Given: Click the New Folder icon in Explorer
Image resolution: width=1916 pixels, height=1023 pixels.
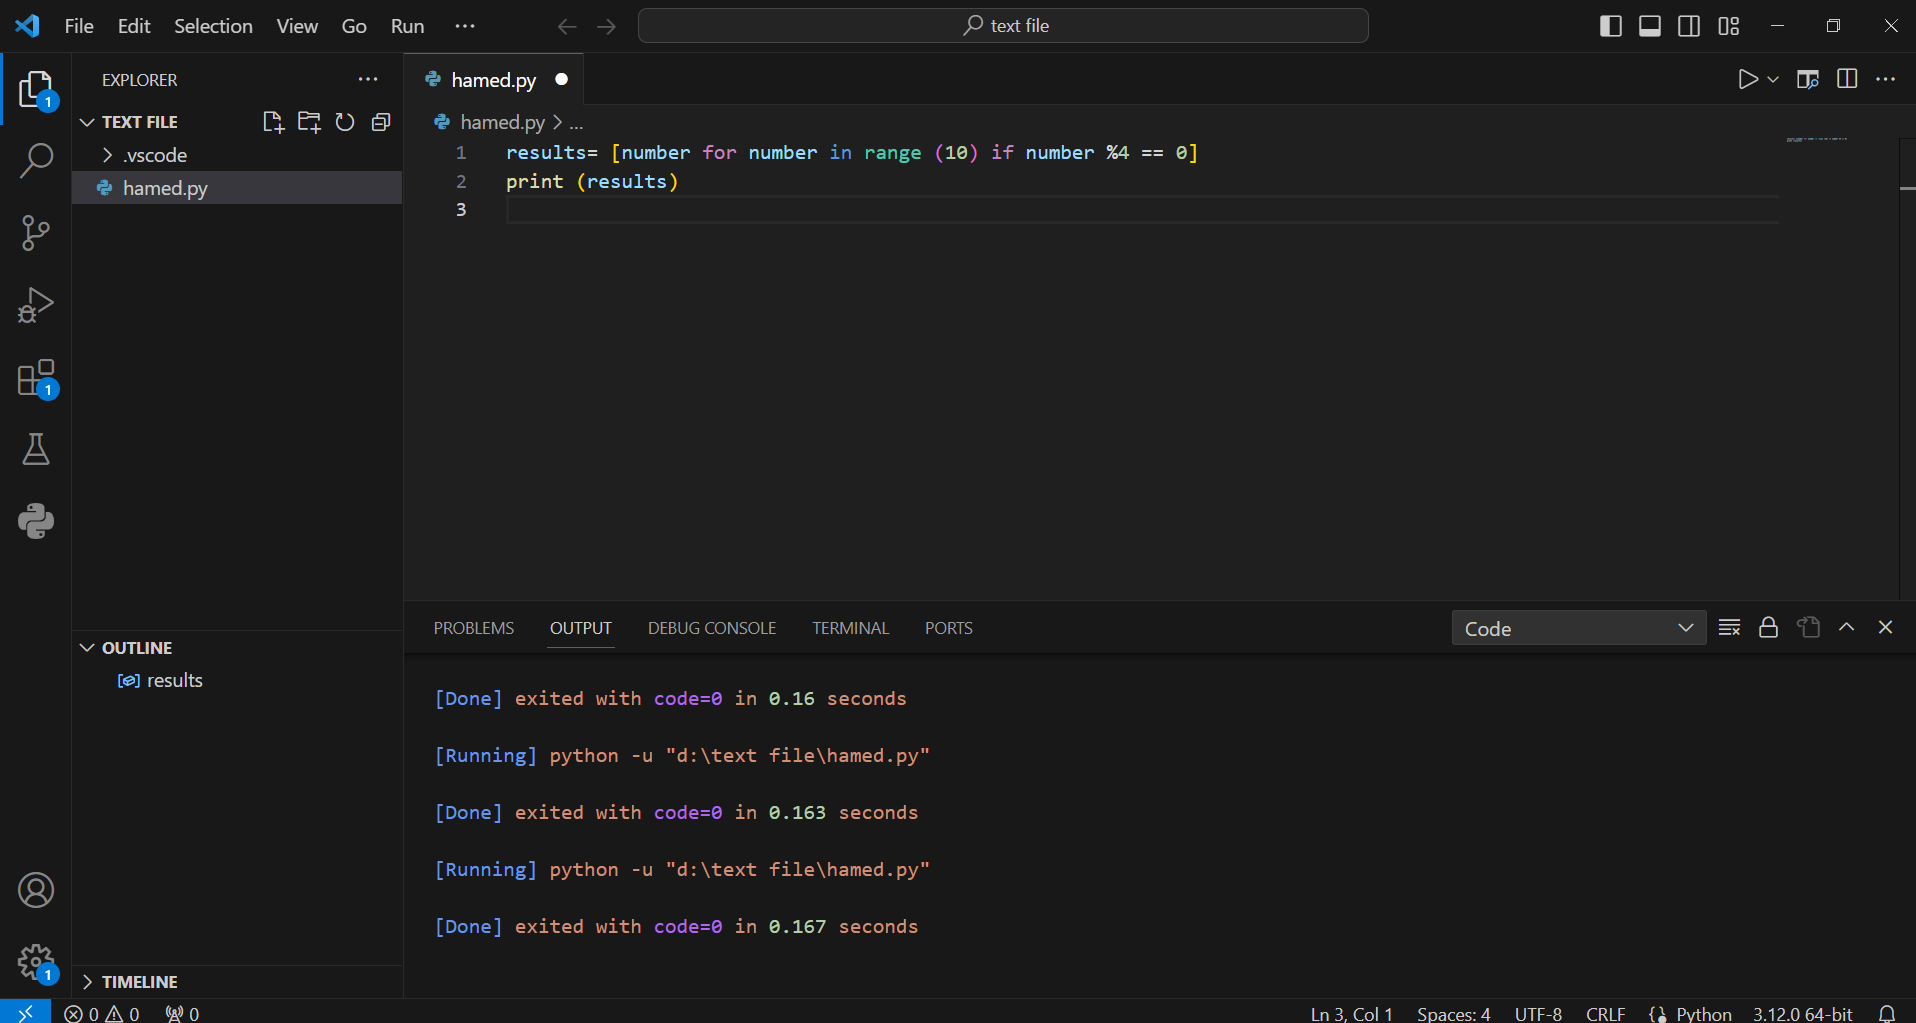Looking at the screenshot, I should [x=309, y=122].
